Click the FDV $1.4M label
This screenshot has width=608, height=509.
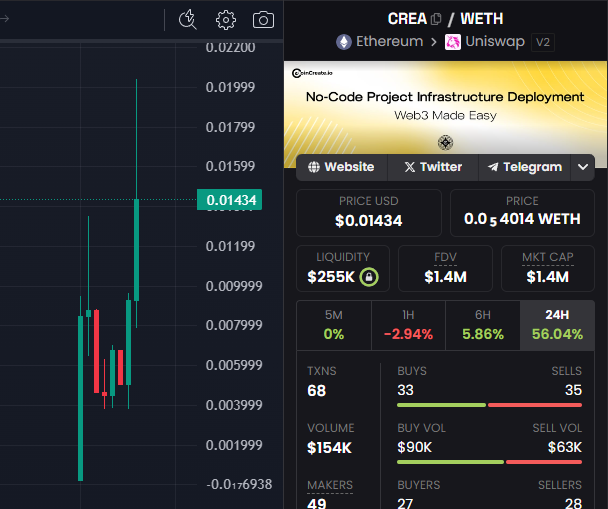click(x=445, y=268)
